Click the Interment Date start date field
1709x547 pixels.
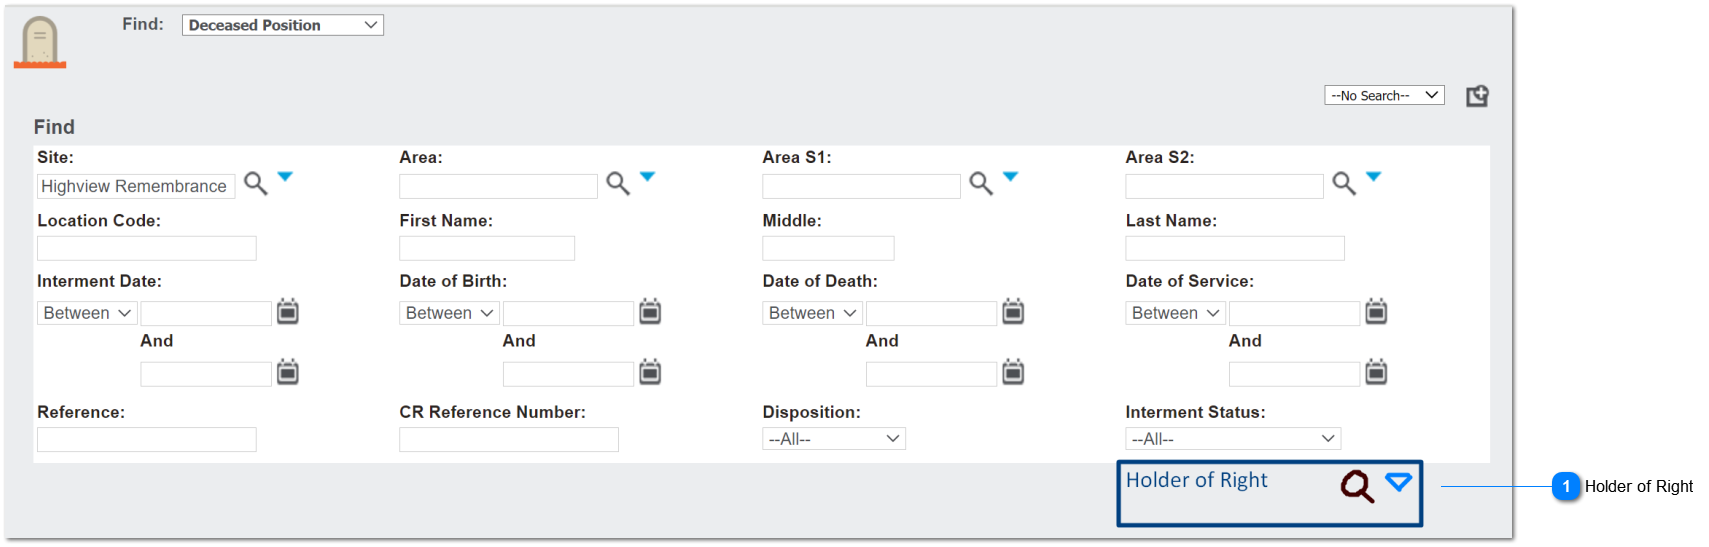[206, 313]
